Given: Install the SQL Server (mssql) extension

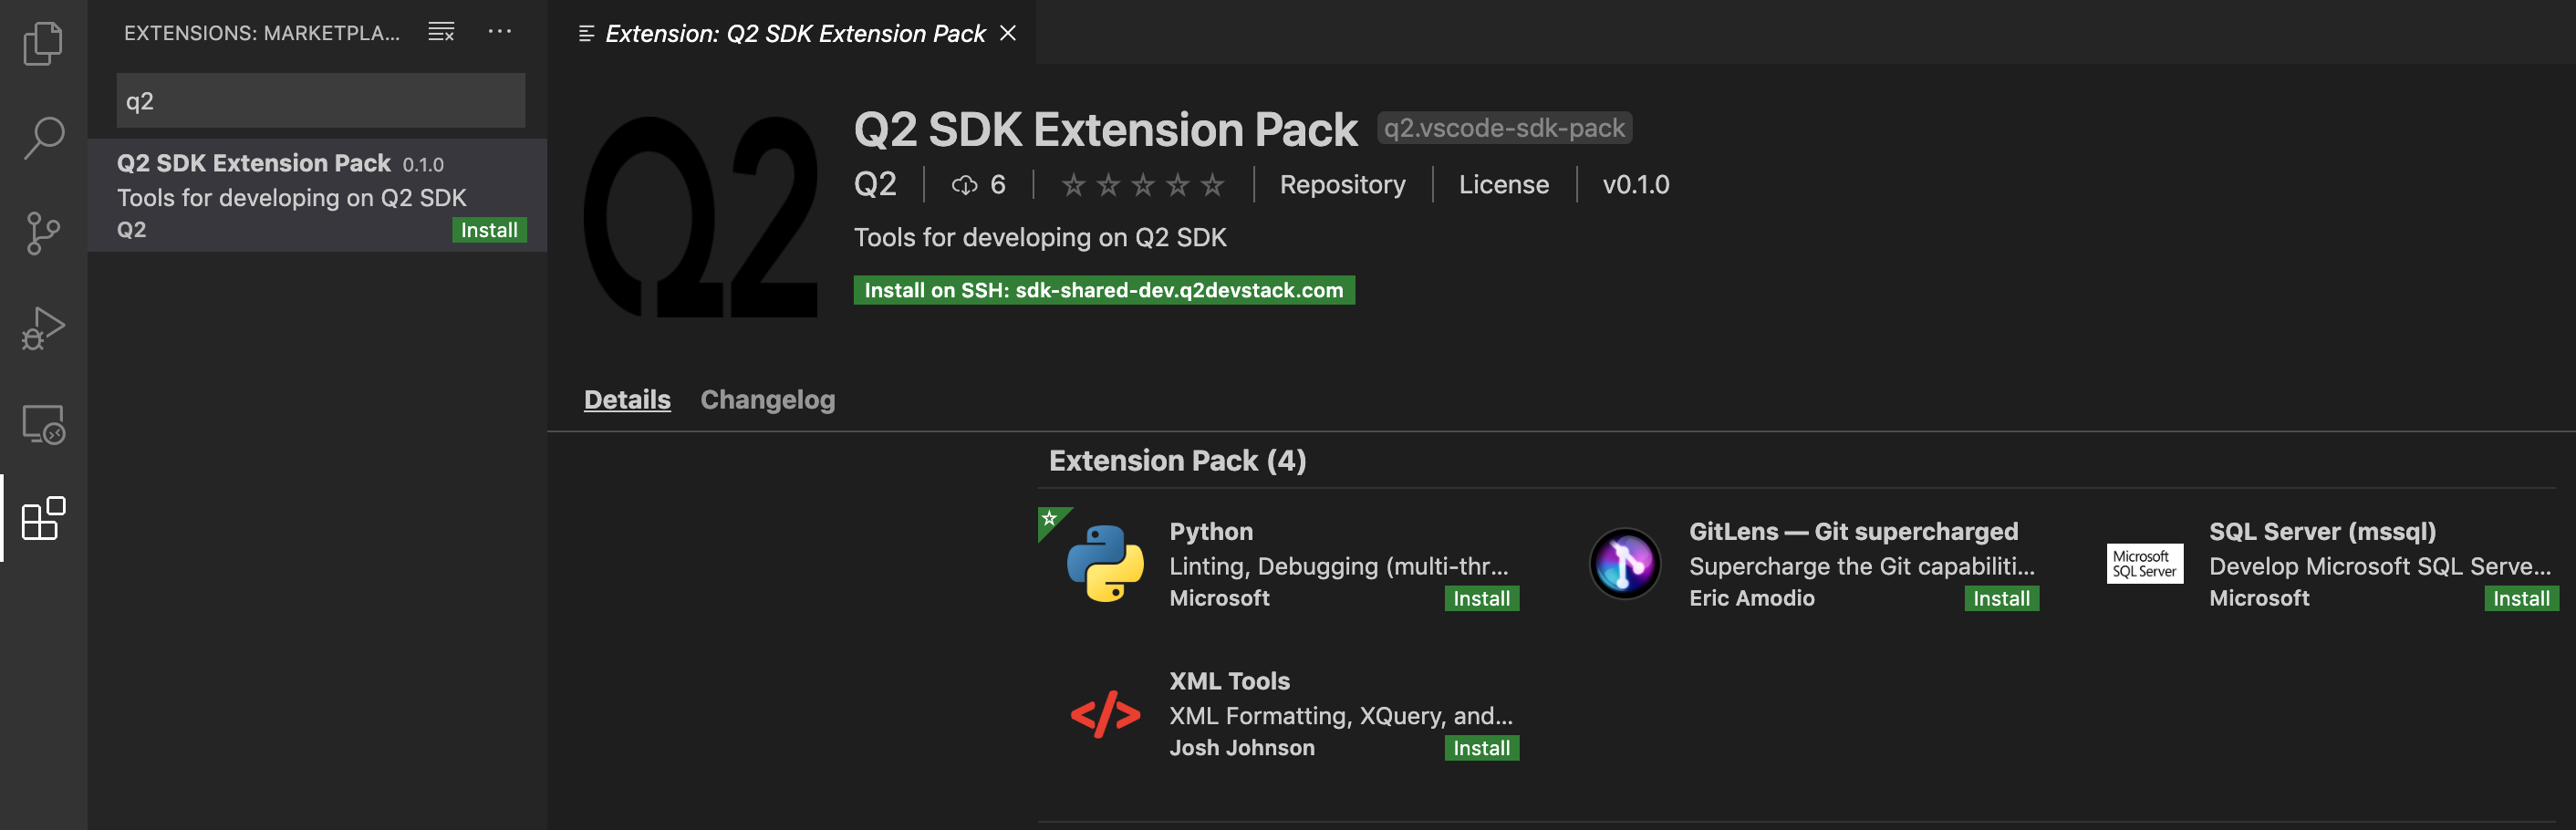Looking at the screenshot, I should (2521, 598).
